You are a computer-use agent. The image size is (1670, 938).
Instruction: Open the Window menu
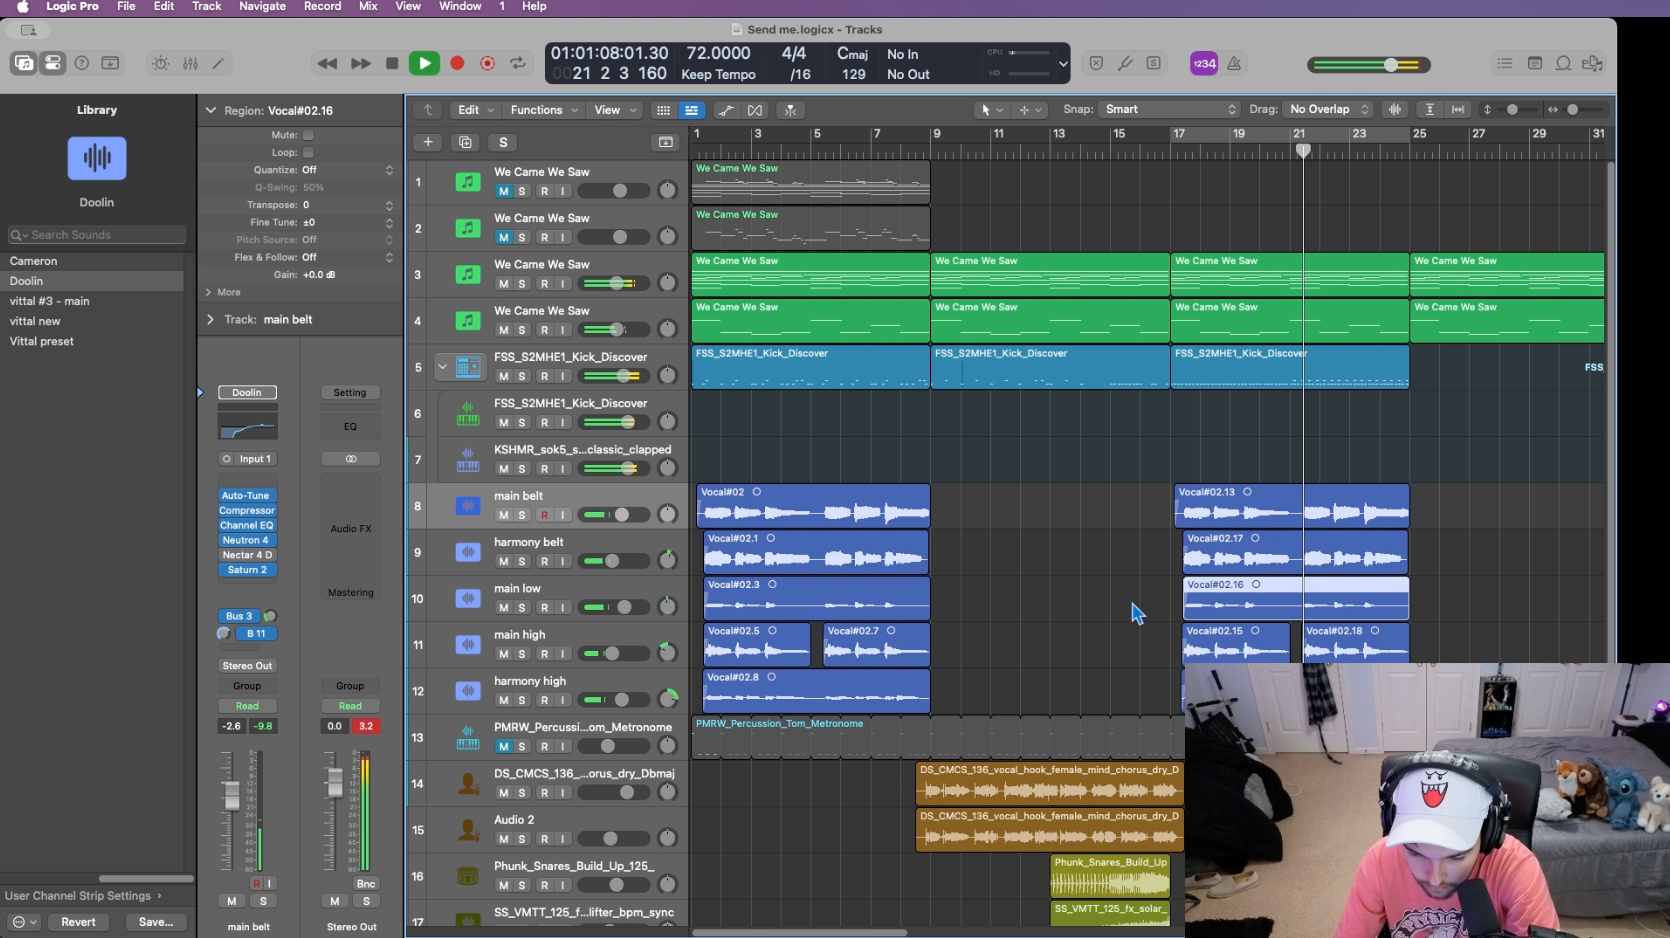460,7
